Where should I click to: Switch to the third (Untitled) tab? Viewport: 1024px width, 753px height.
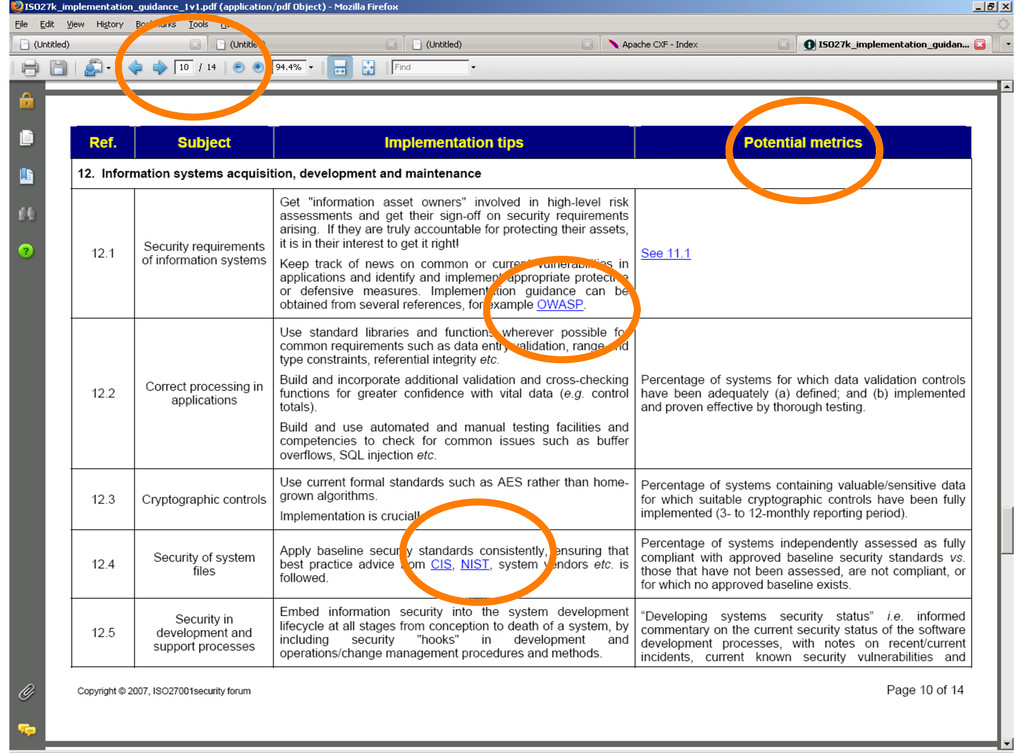502,44
